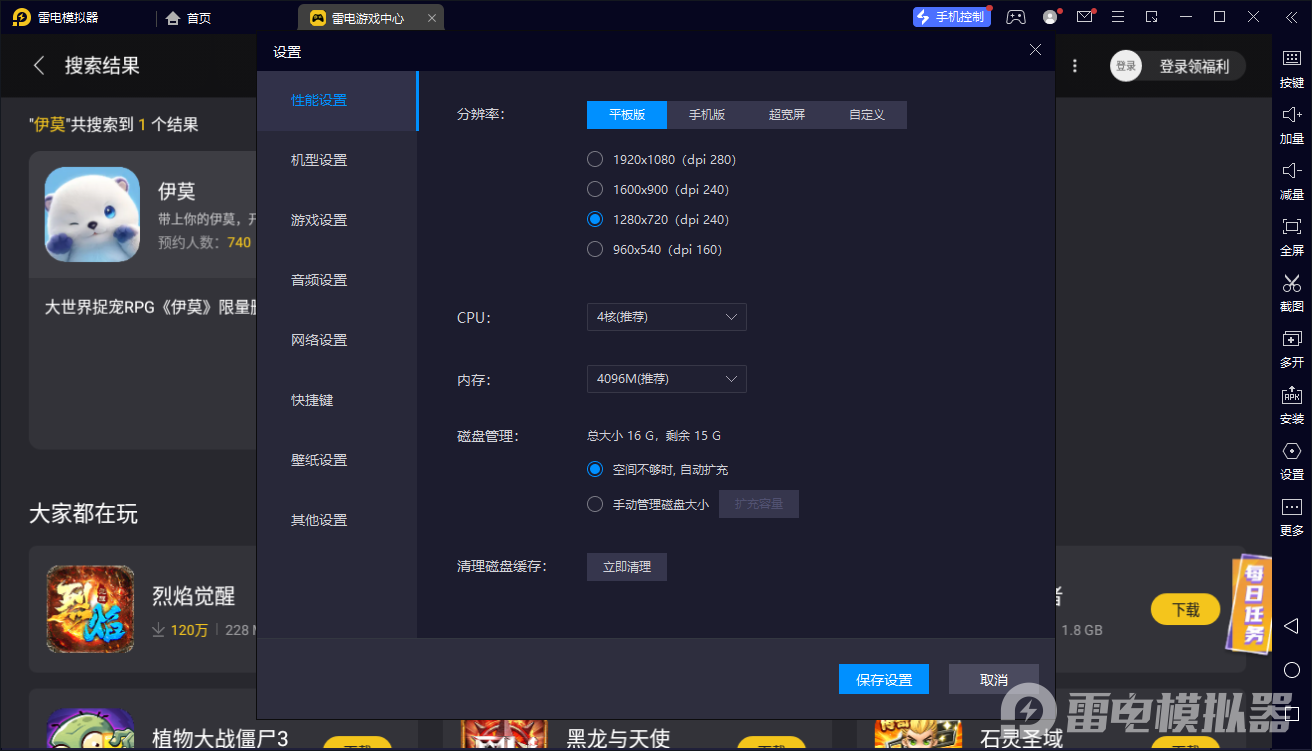Close the 设置 dialog with X
1312x751 pixels.
(x=1035, y=50)
